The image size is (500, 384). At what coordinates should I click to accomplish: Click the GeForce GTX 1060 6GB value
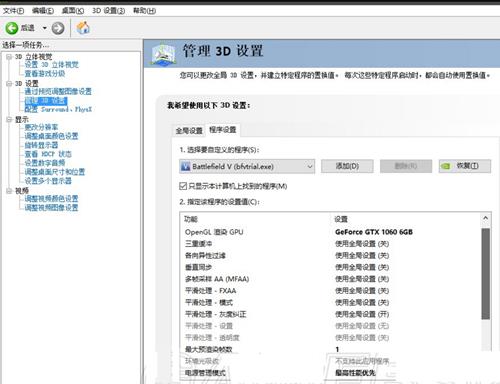point(374,232)
